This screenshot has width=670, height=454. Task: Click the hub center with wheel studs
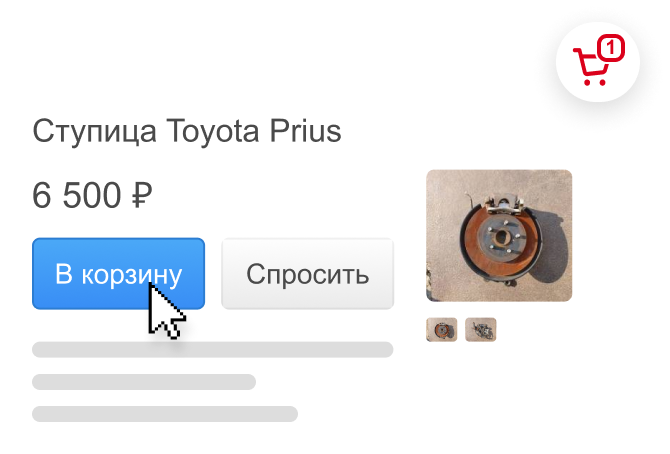point(501,236)
